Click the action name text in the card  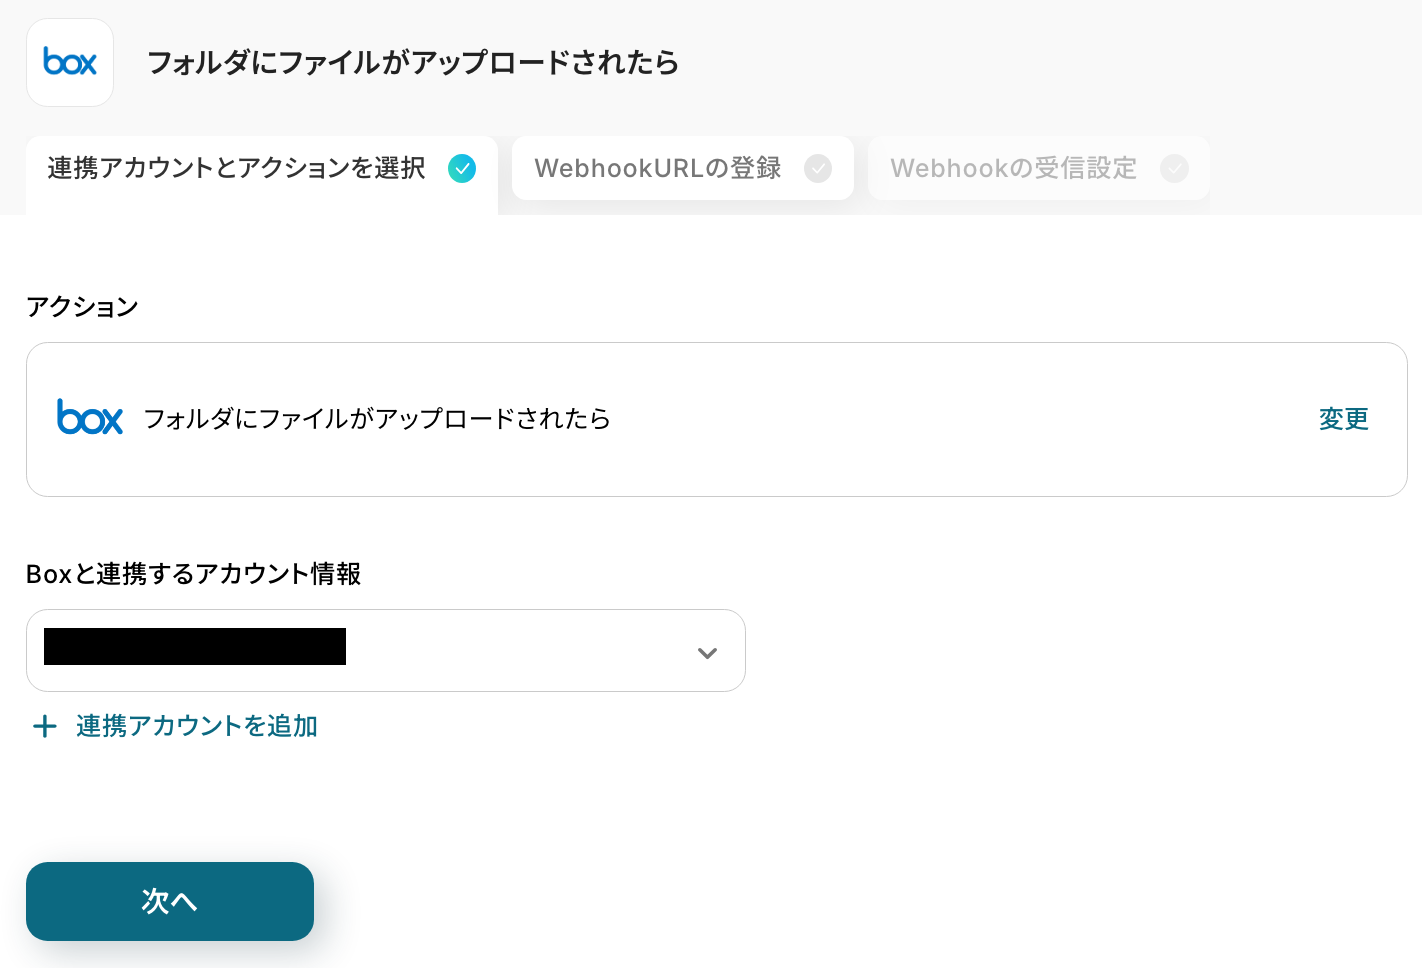(x=377, y=419)
